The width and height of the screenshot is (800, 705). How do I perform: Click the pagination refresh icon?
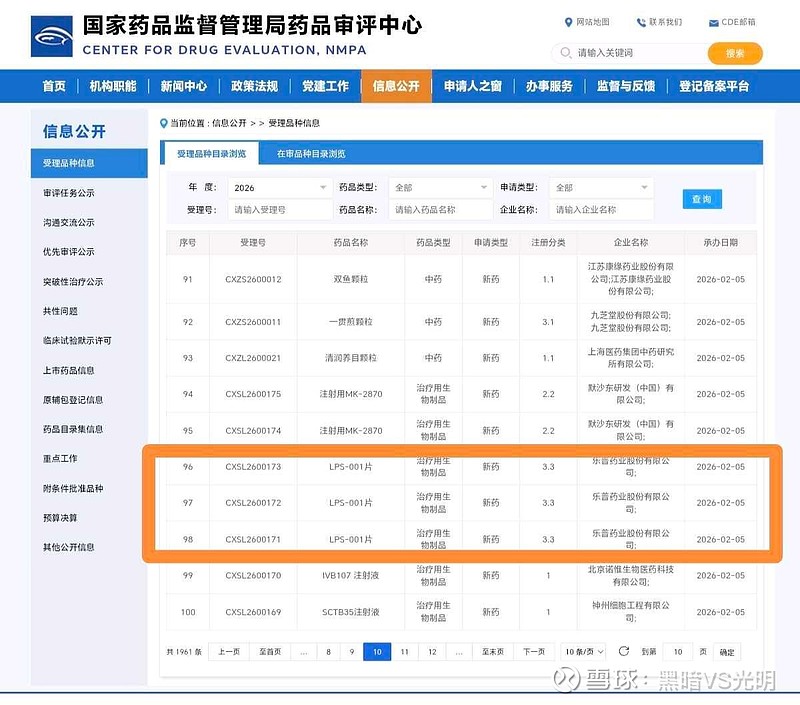coord(624,651)
